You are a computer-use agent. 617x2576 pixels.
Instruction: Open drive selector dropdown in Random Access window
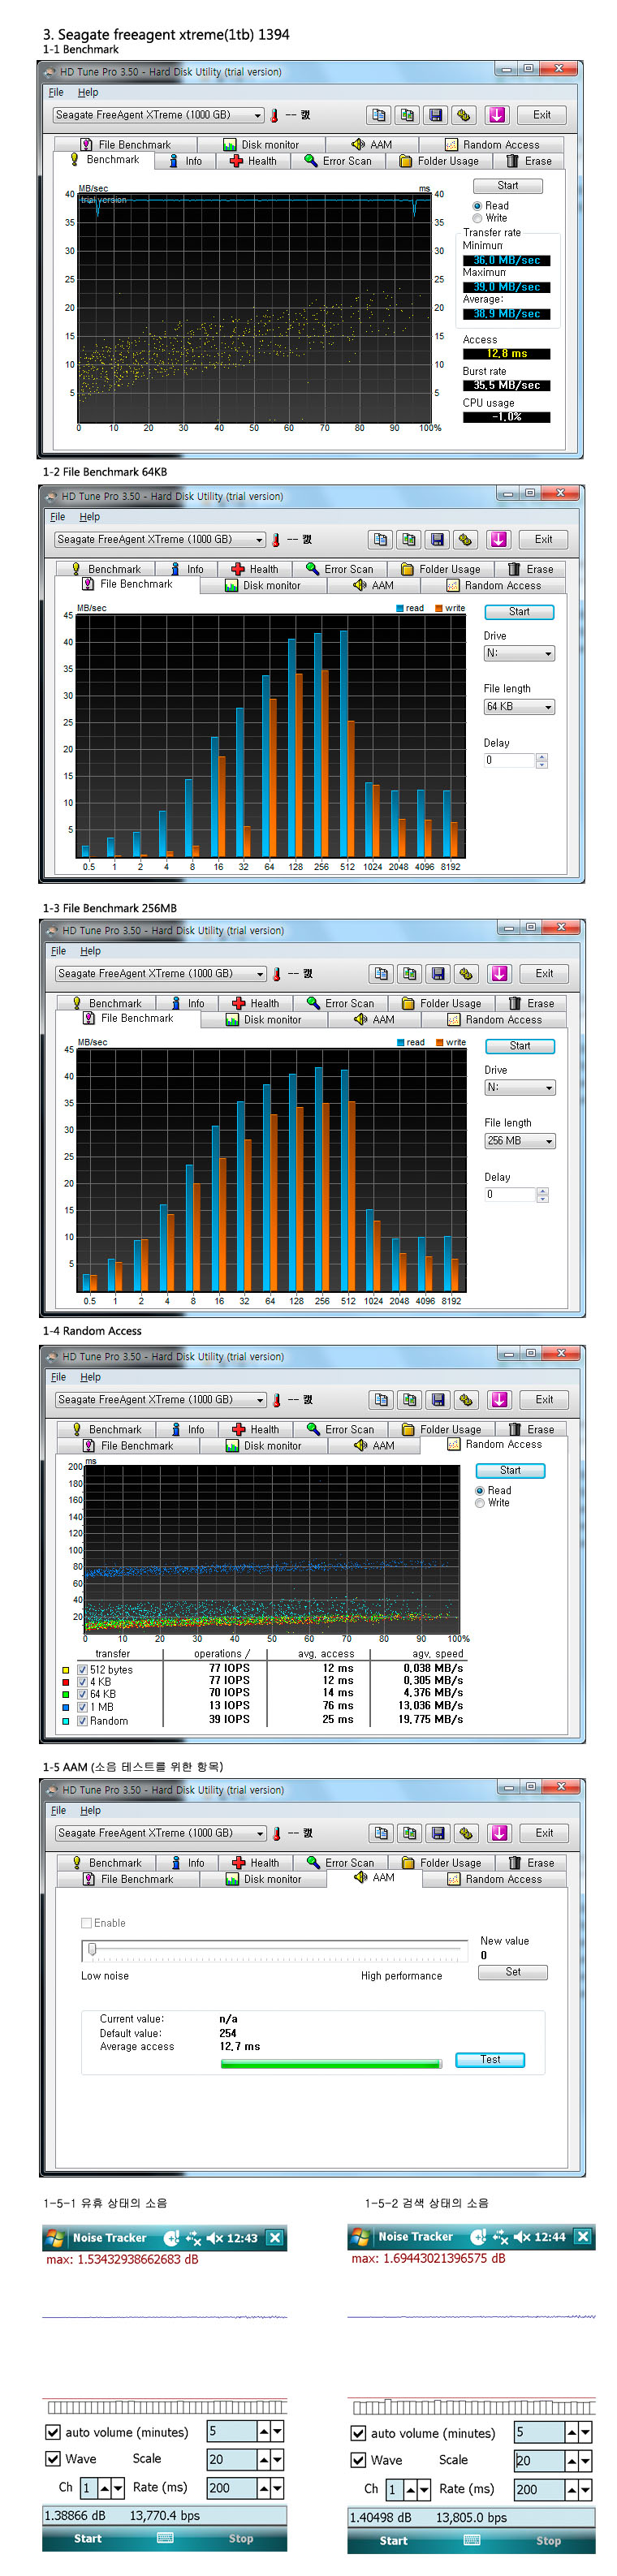pos(161,1399)
